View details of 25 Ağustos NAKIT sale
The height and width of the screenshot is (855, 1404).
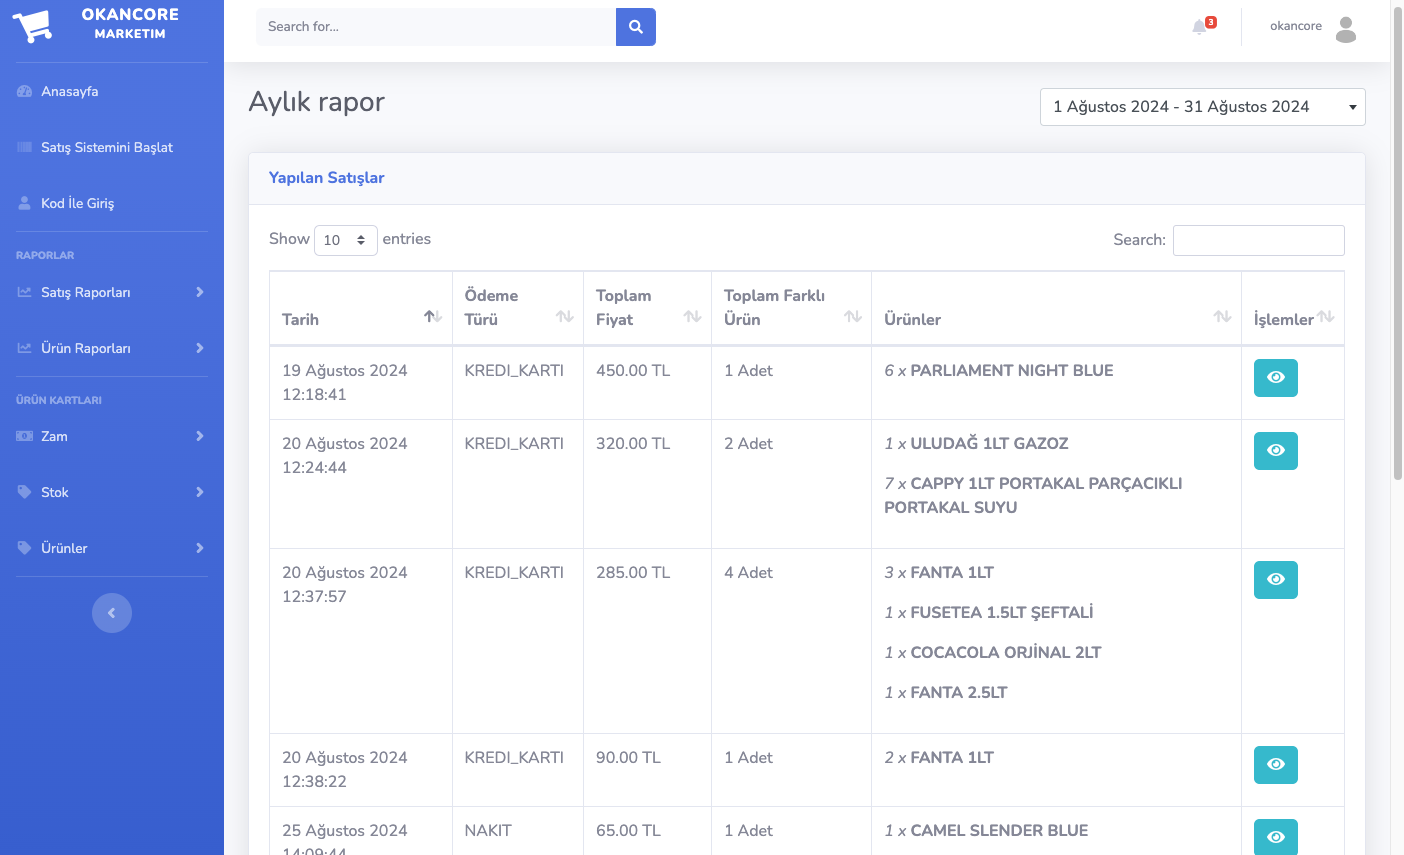coord(1276,837)
